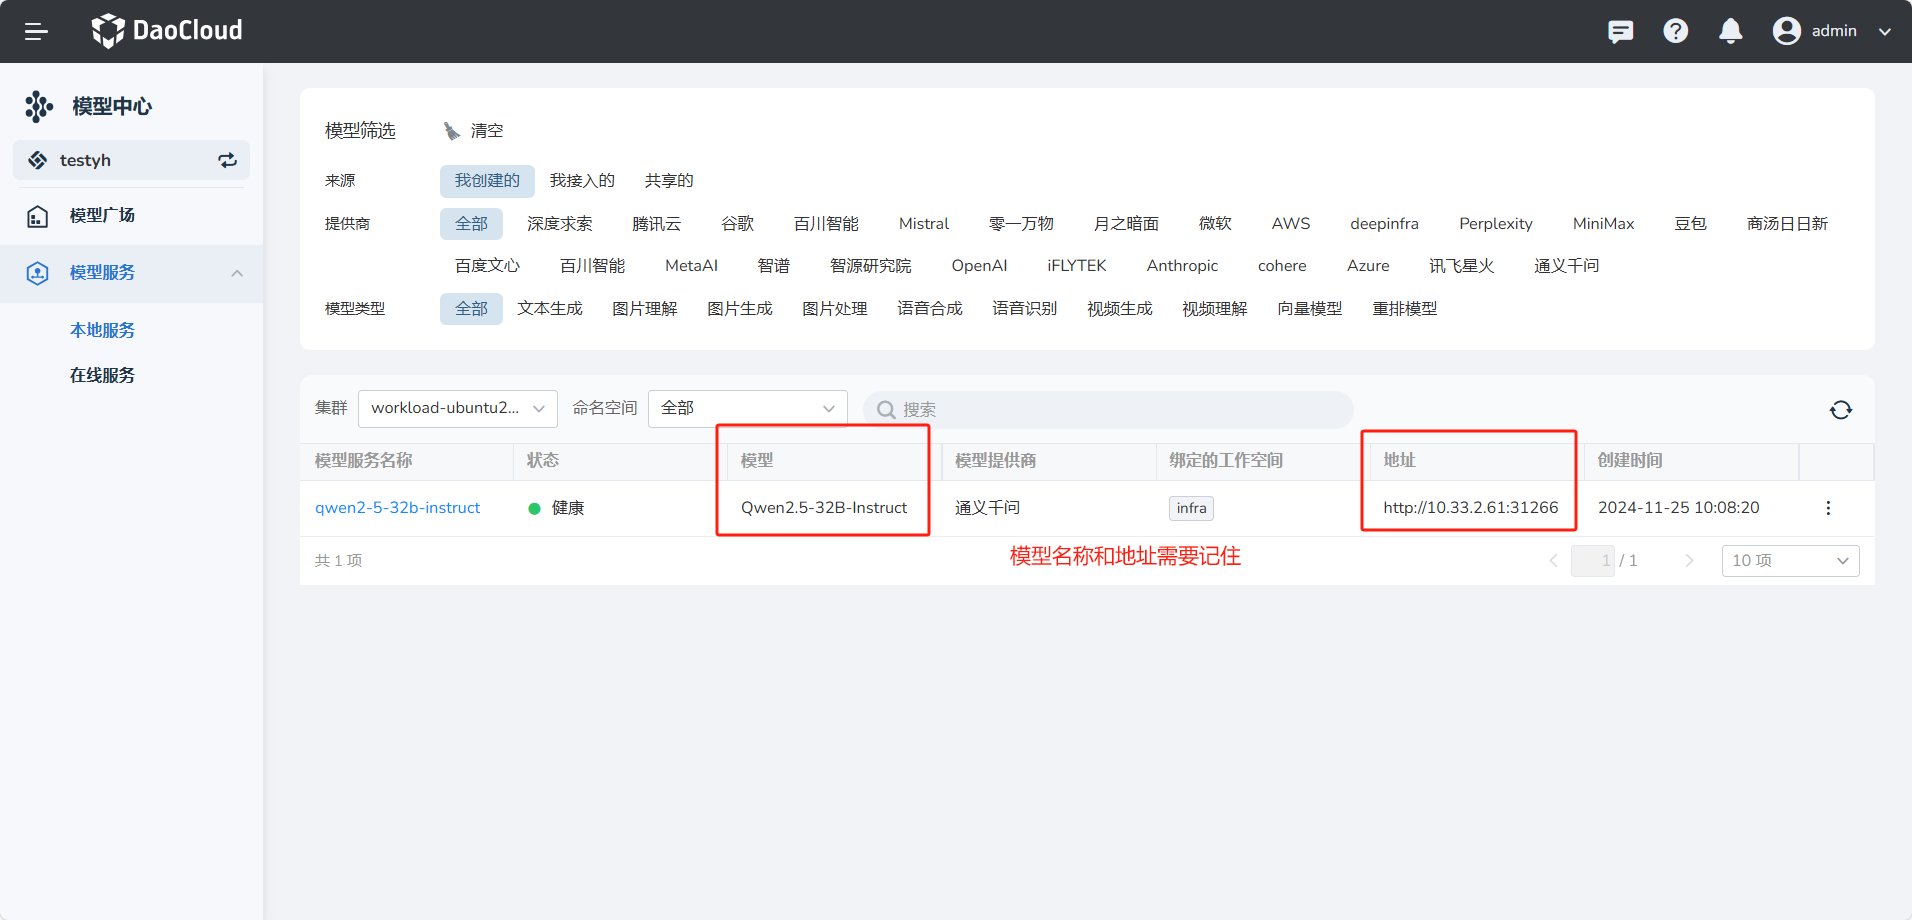Filter providers by 通义千问

(1566, 266)
